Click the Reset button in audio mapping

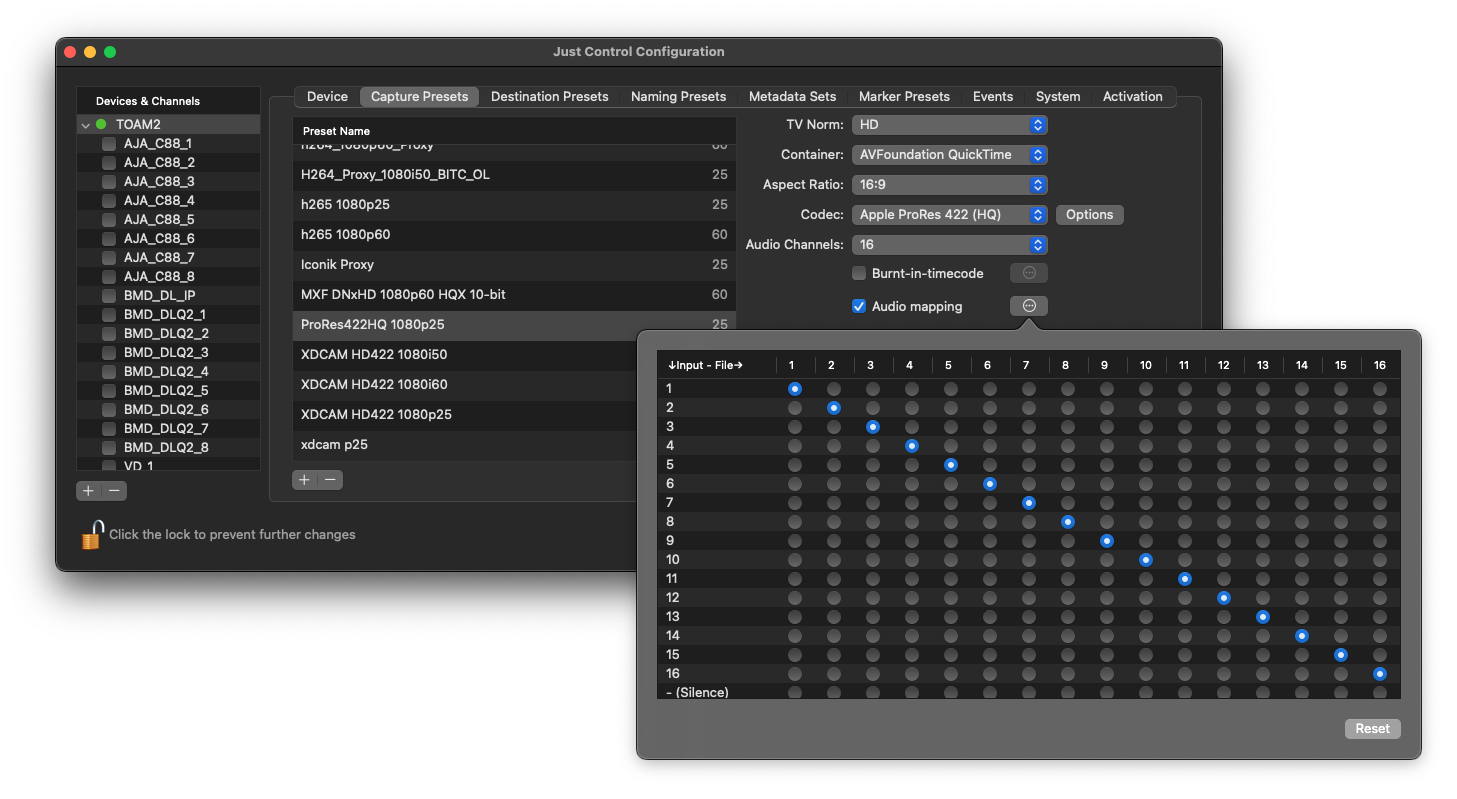pyautogui.click(x=1372, y=729)
